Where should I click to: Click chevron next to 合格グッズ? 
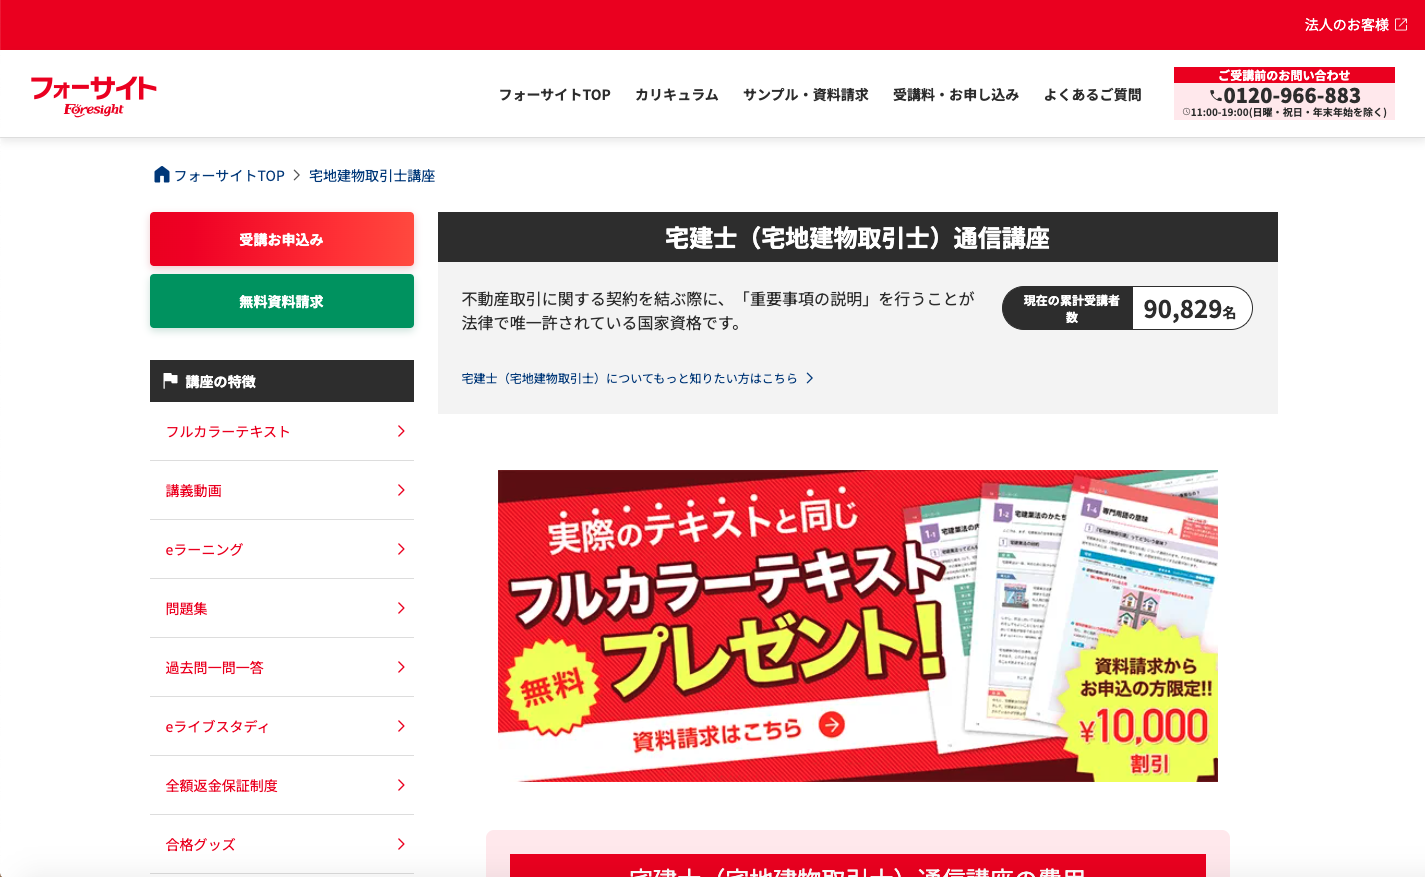point(401,844)
